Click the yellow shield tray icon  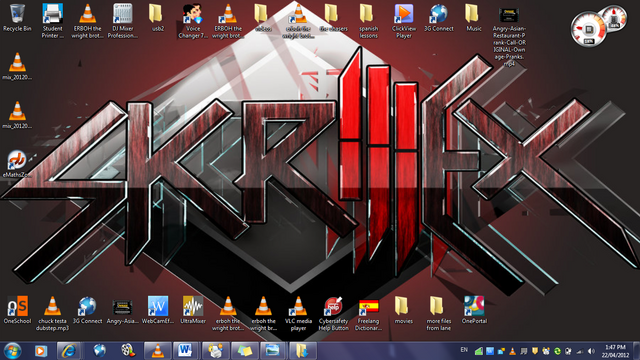(x=535, y=351)
